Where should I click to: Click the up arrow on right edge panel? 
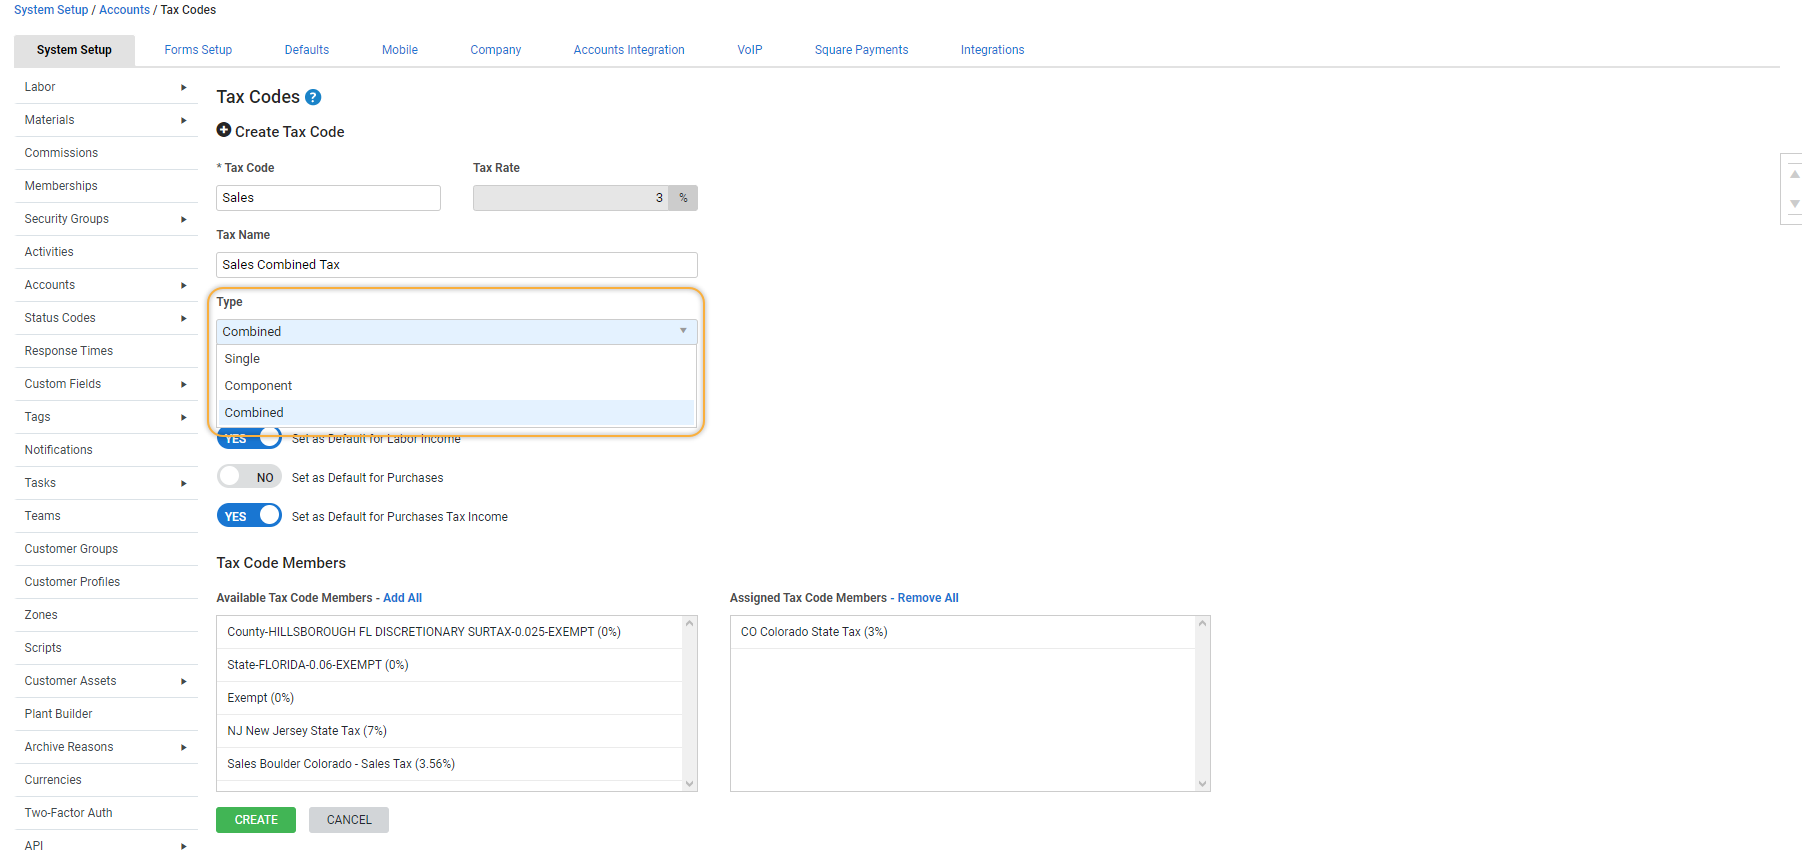click(x=1794, y=174)
